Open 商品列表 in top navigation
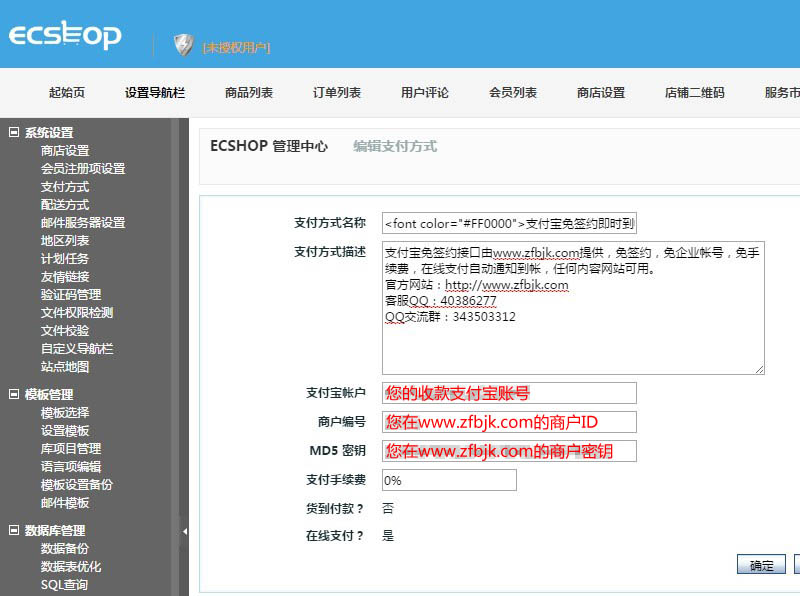 [248, 92]
